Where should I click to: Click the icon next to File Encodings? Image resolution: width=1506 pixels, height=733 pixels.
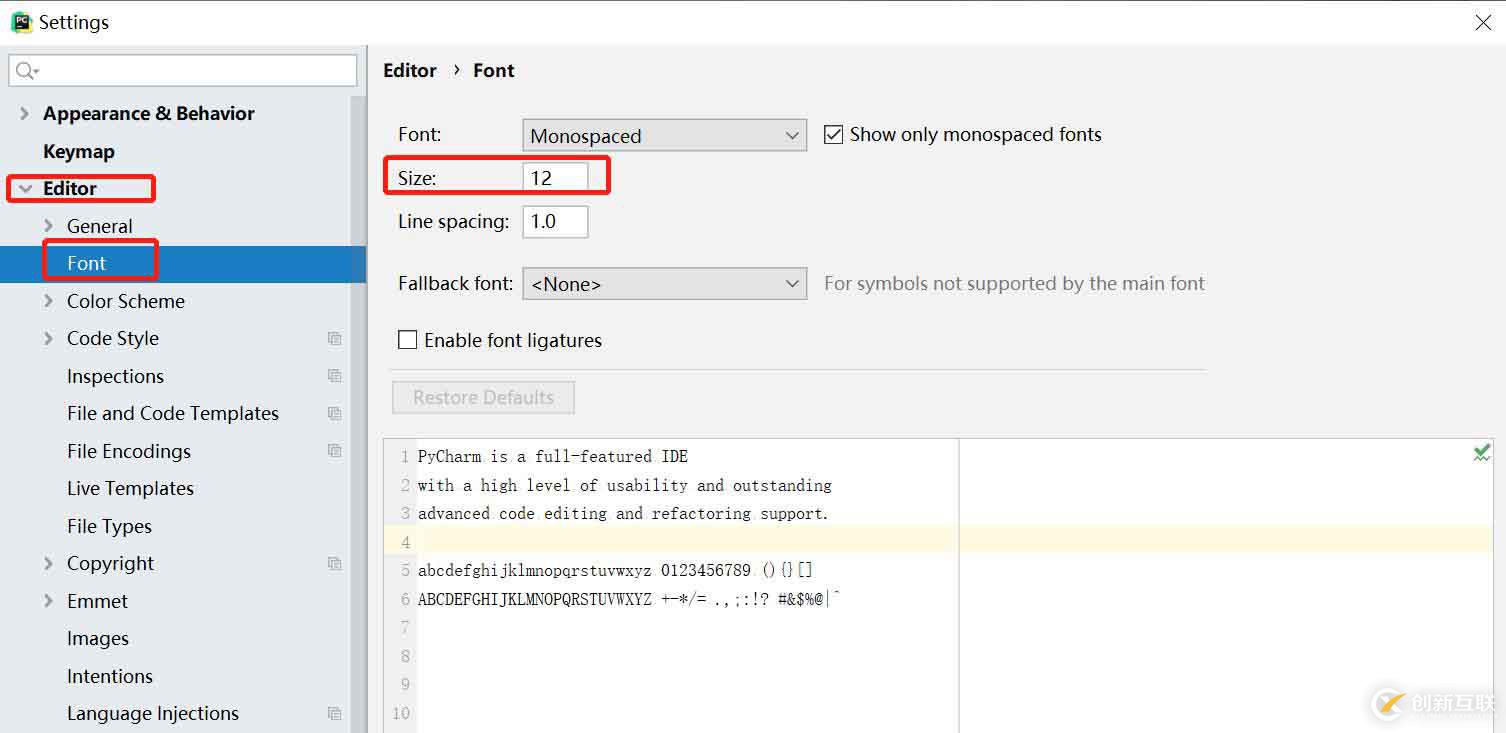(335, 451)
